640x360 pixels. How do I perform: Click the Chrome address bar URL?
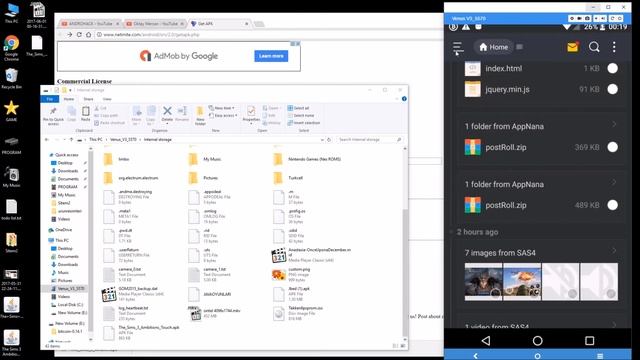(151, 35)
